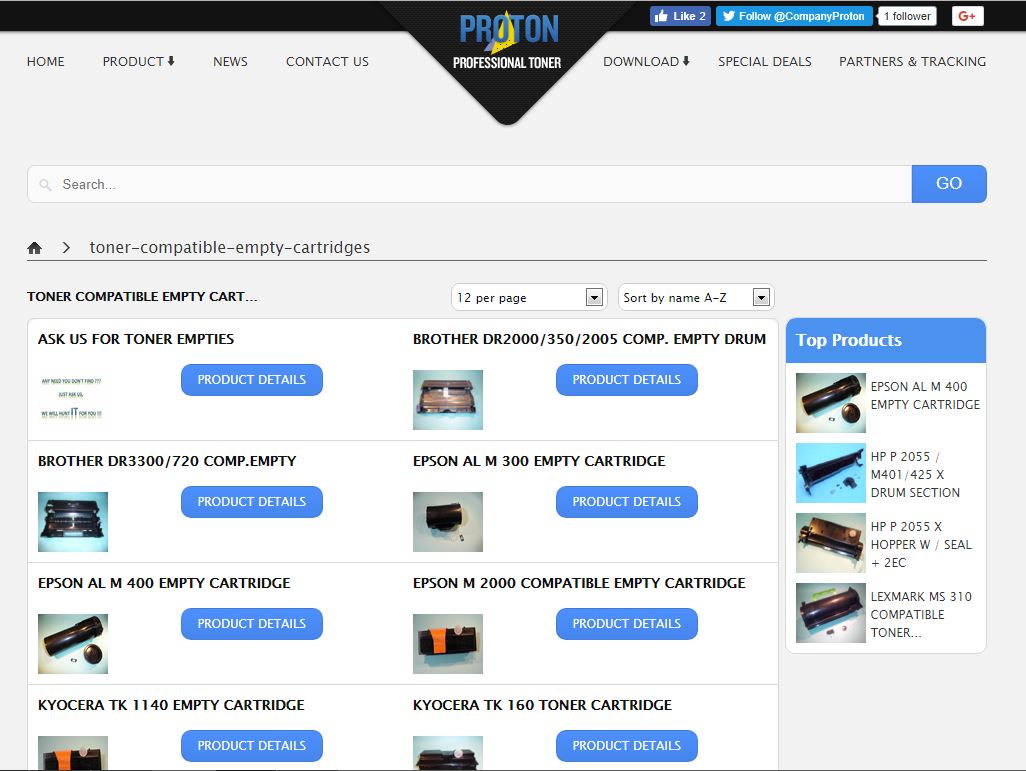Open the NEWS page
The width and height of the screenshot is (1026, 771).
(230, 62)
